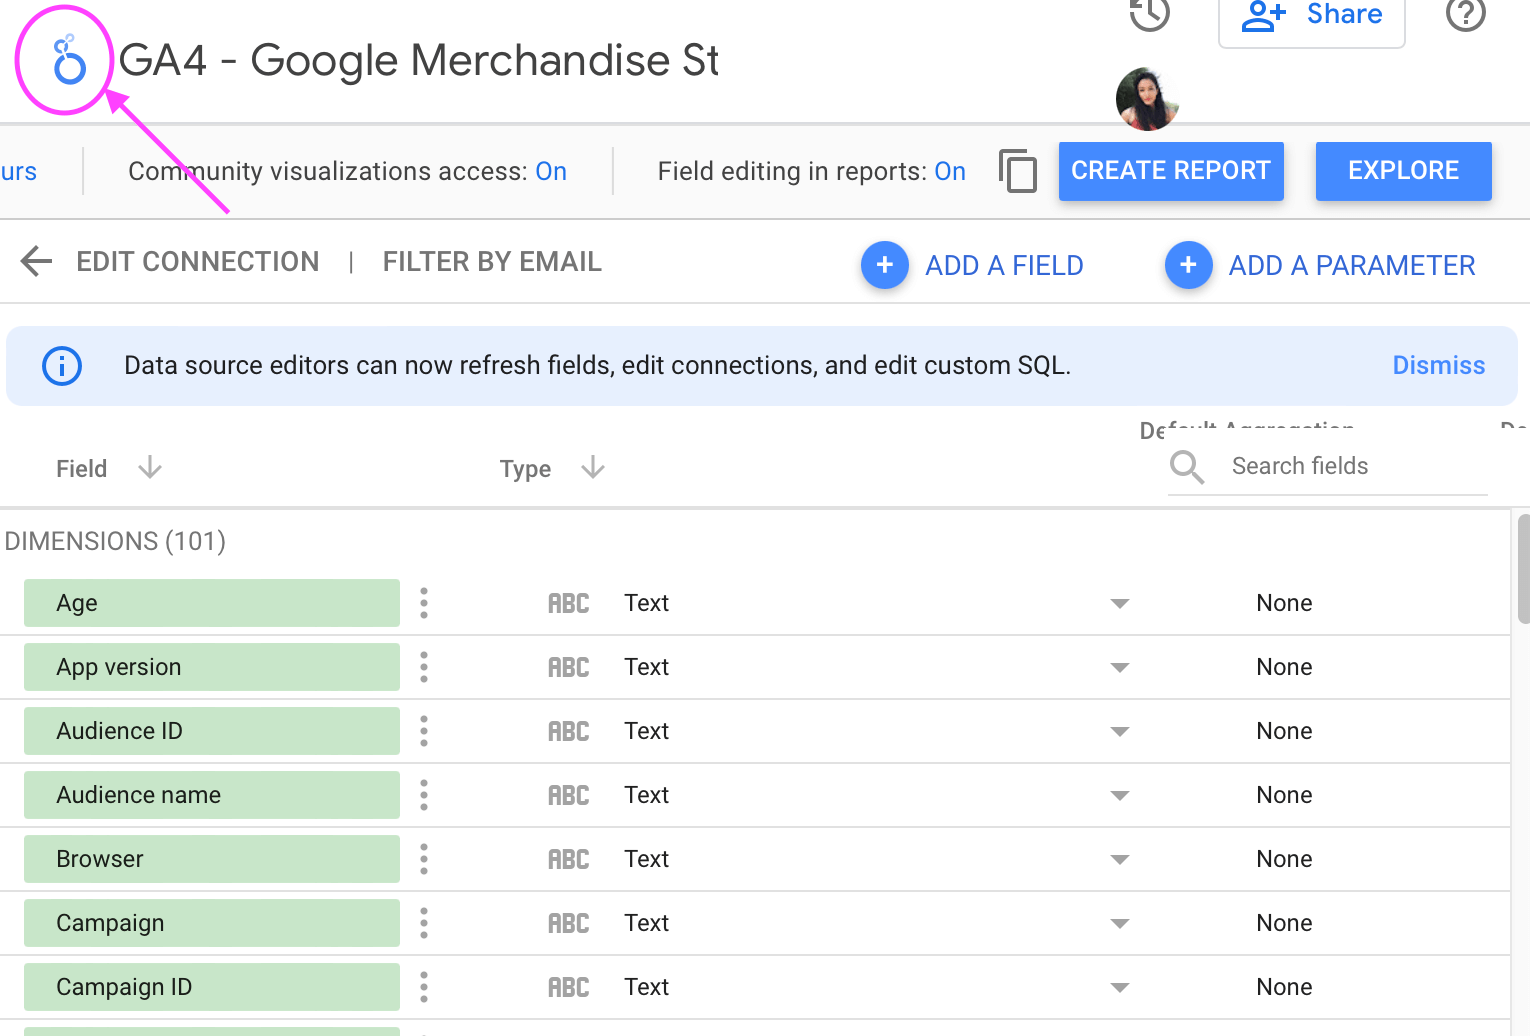Click the CREATE REPORT button

pyautogui.click(x=1171, y=171)
